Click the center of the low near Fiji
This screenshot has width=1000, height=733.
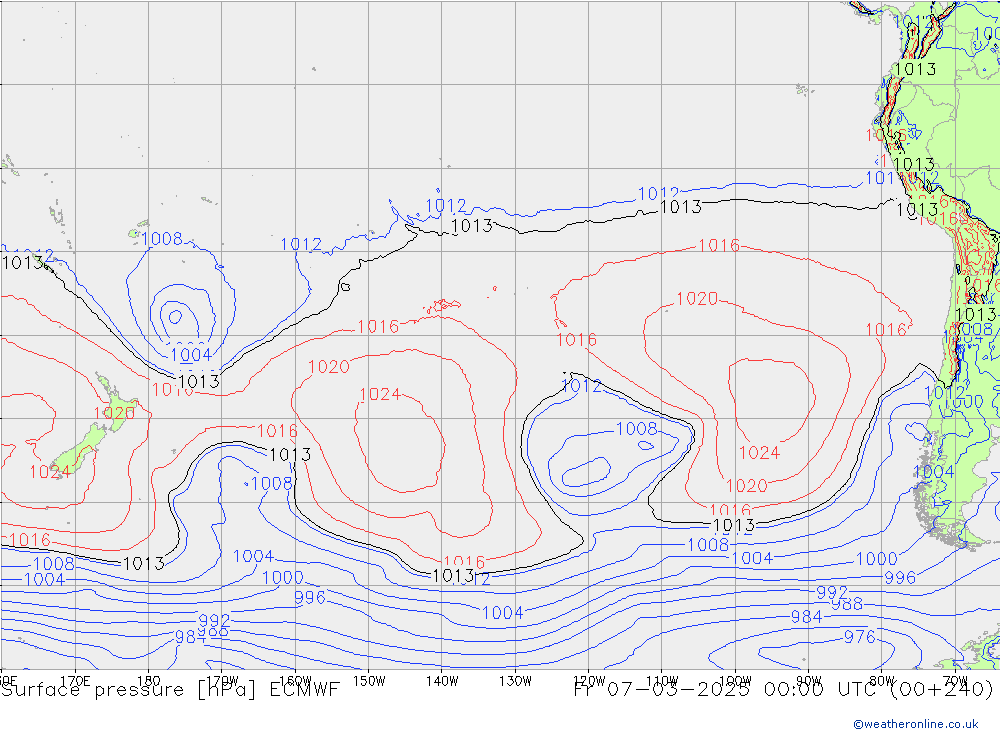click(x=175, y=317)
